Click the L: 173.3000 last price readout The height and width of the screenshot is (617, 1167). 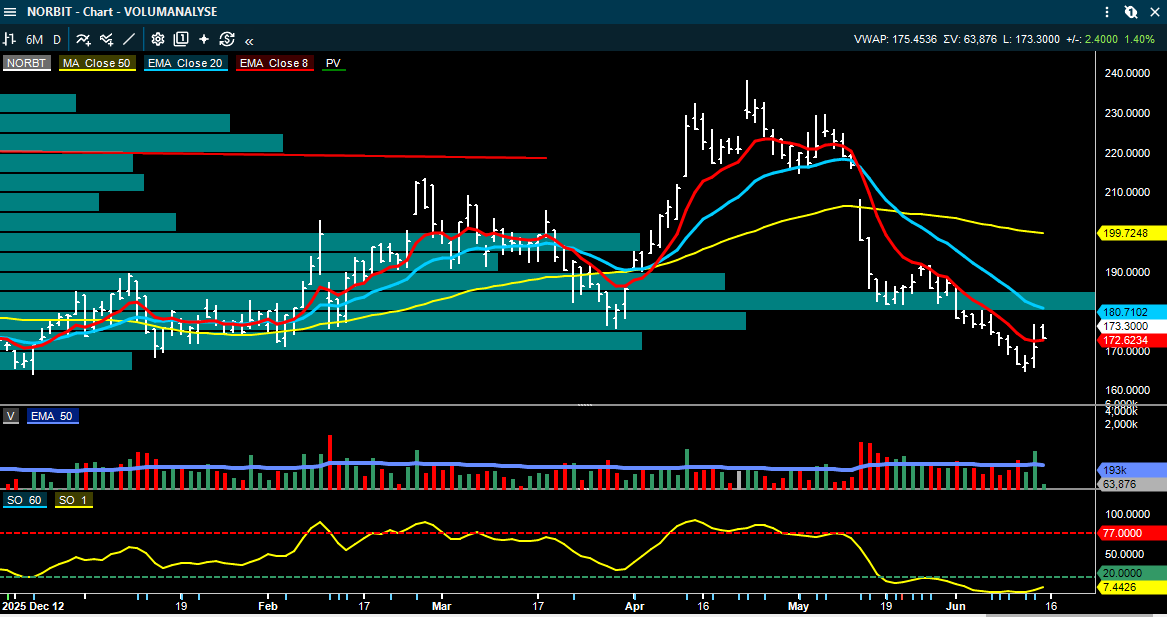1032,39
